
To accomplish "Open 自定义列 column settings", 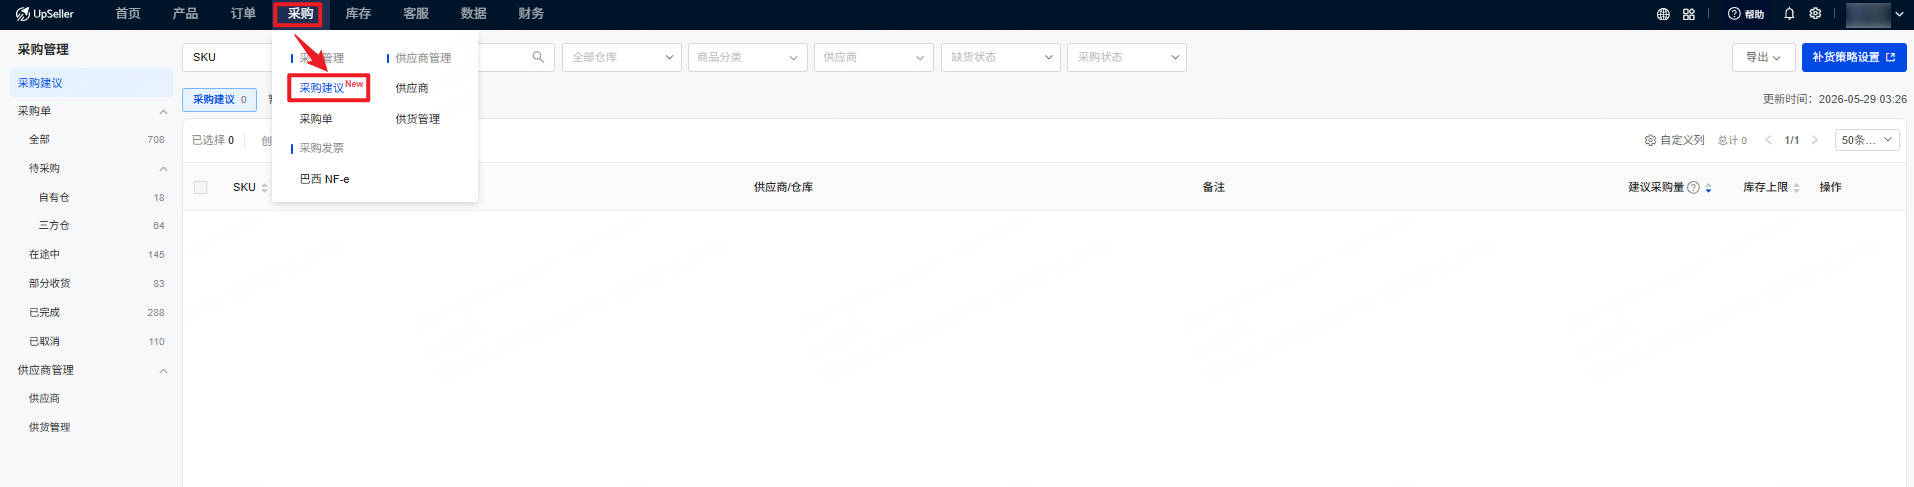I will (x=1674, y=140).
